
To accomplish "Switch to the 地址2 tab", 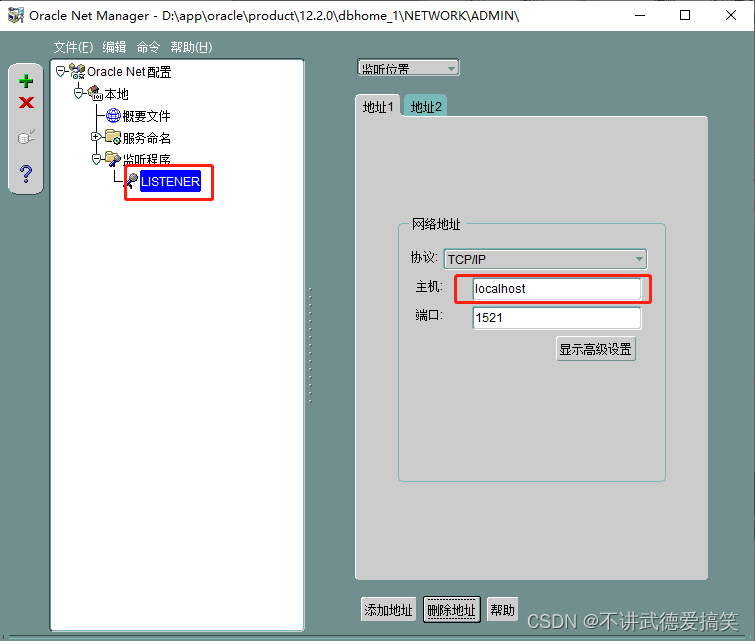I will [x=426, y=107].
